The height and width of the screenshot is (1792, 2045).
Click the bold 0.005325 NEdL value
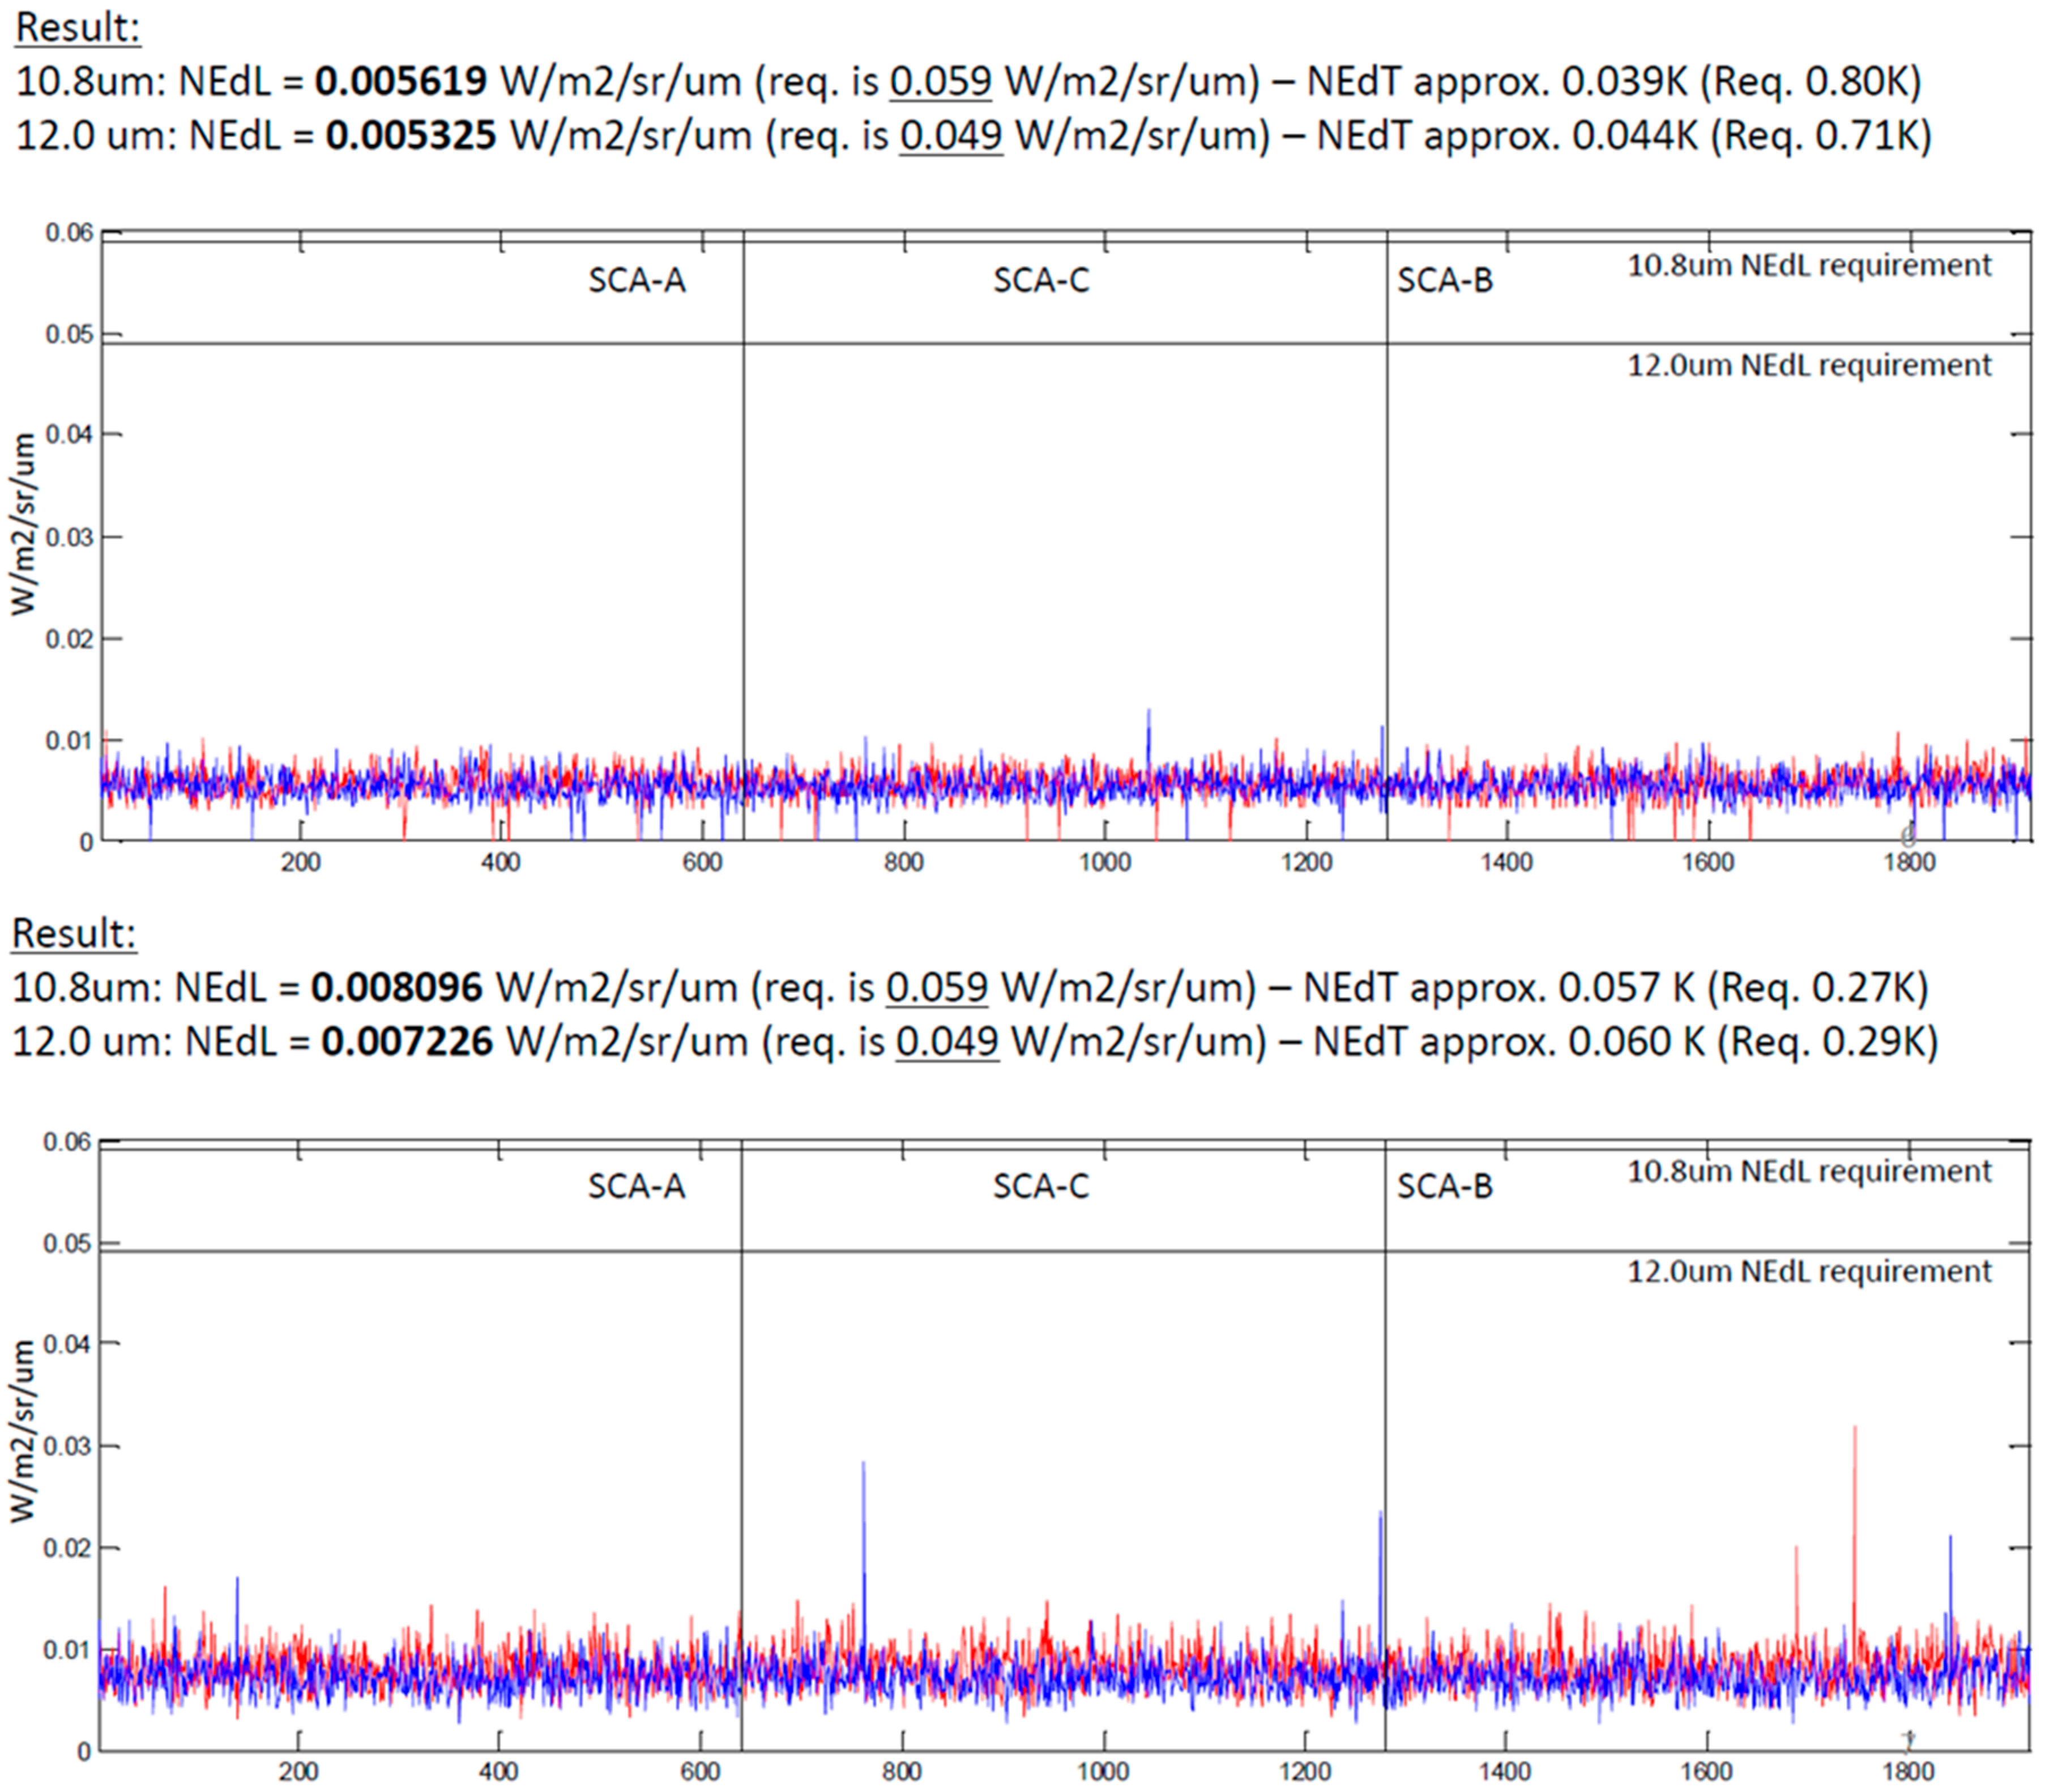point(410,135)
